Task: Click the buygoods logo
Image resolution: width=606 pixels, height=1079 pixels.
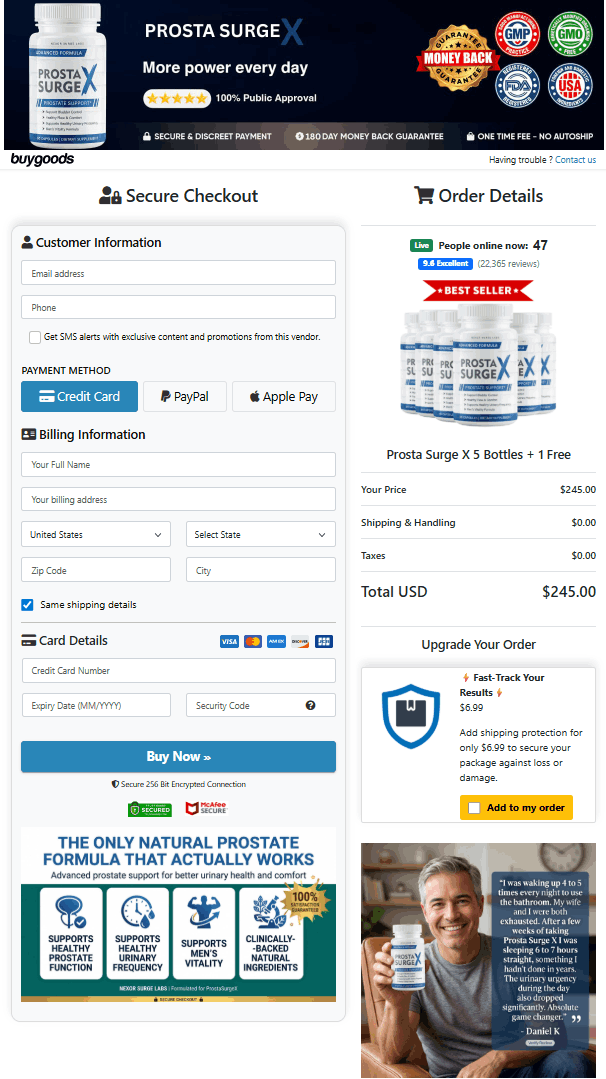Action: coord(42,160)
